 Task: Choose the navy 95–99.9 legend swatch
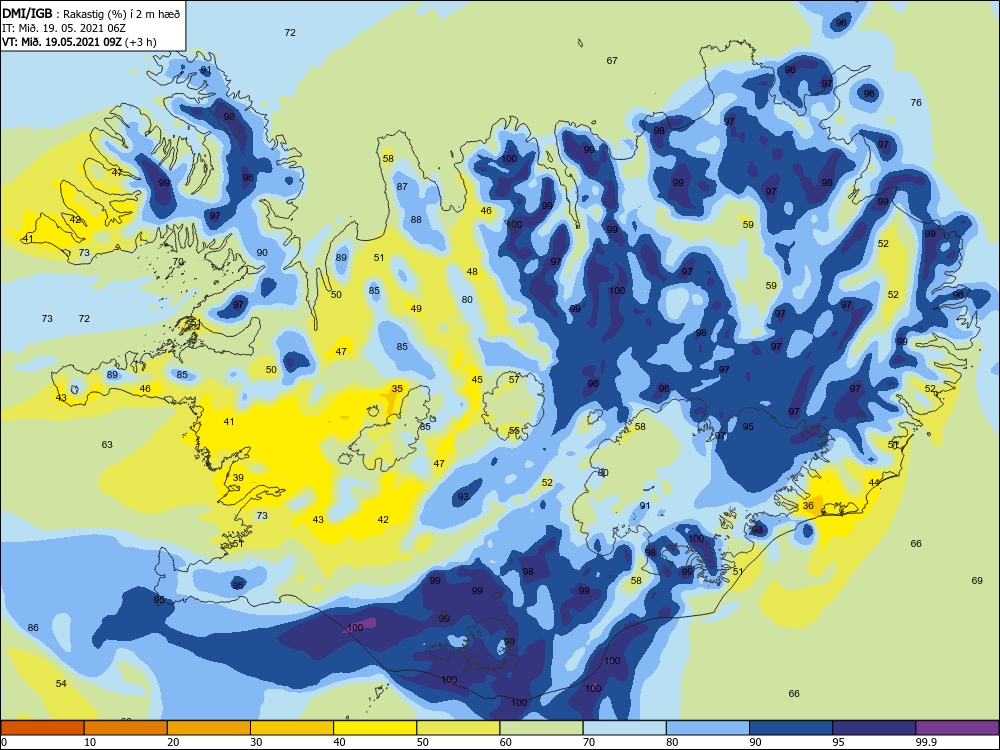point(874,728)
